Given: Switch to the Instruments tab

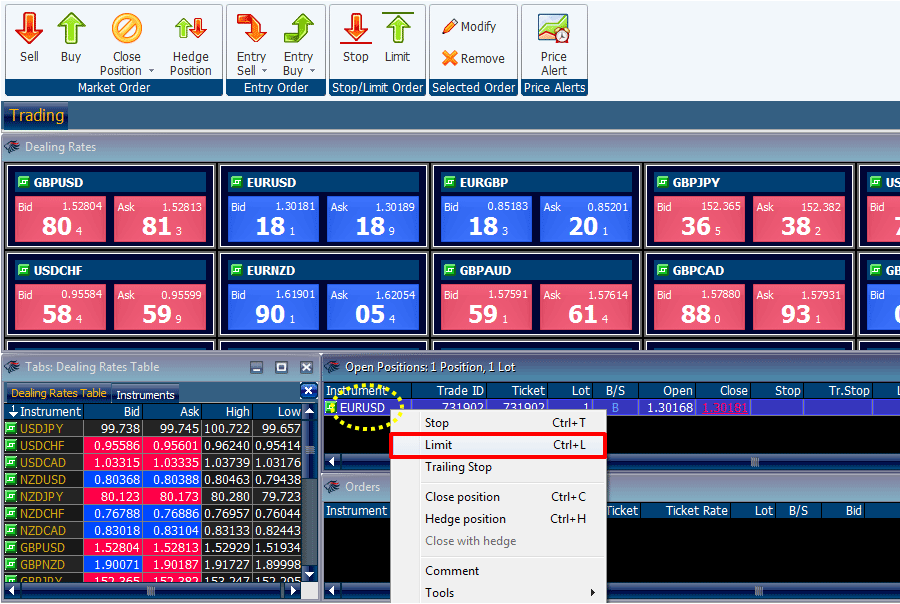Looking at the screenshot, I should click(x=145, y=395).
